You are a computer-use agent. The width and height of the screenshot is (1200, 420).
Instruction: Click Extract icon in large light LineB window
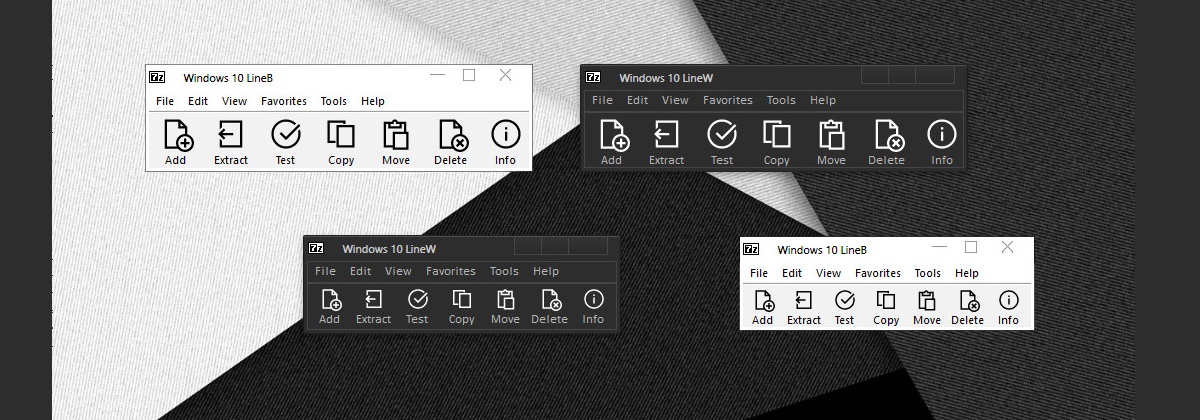tap(231, 135)
